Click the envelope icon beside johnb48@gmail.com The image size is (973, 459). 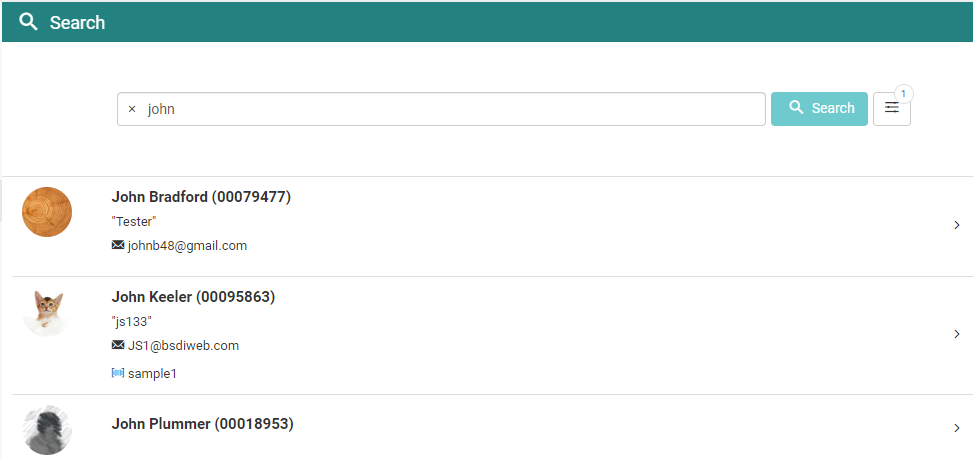118,245
